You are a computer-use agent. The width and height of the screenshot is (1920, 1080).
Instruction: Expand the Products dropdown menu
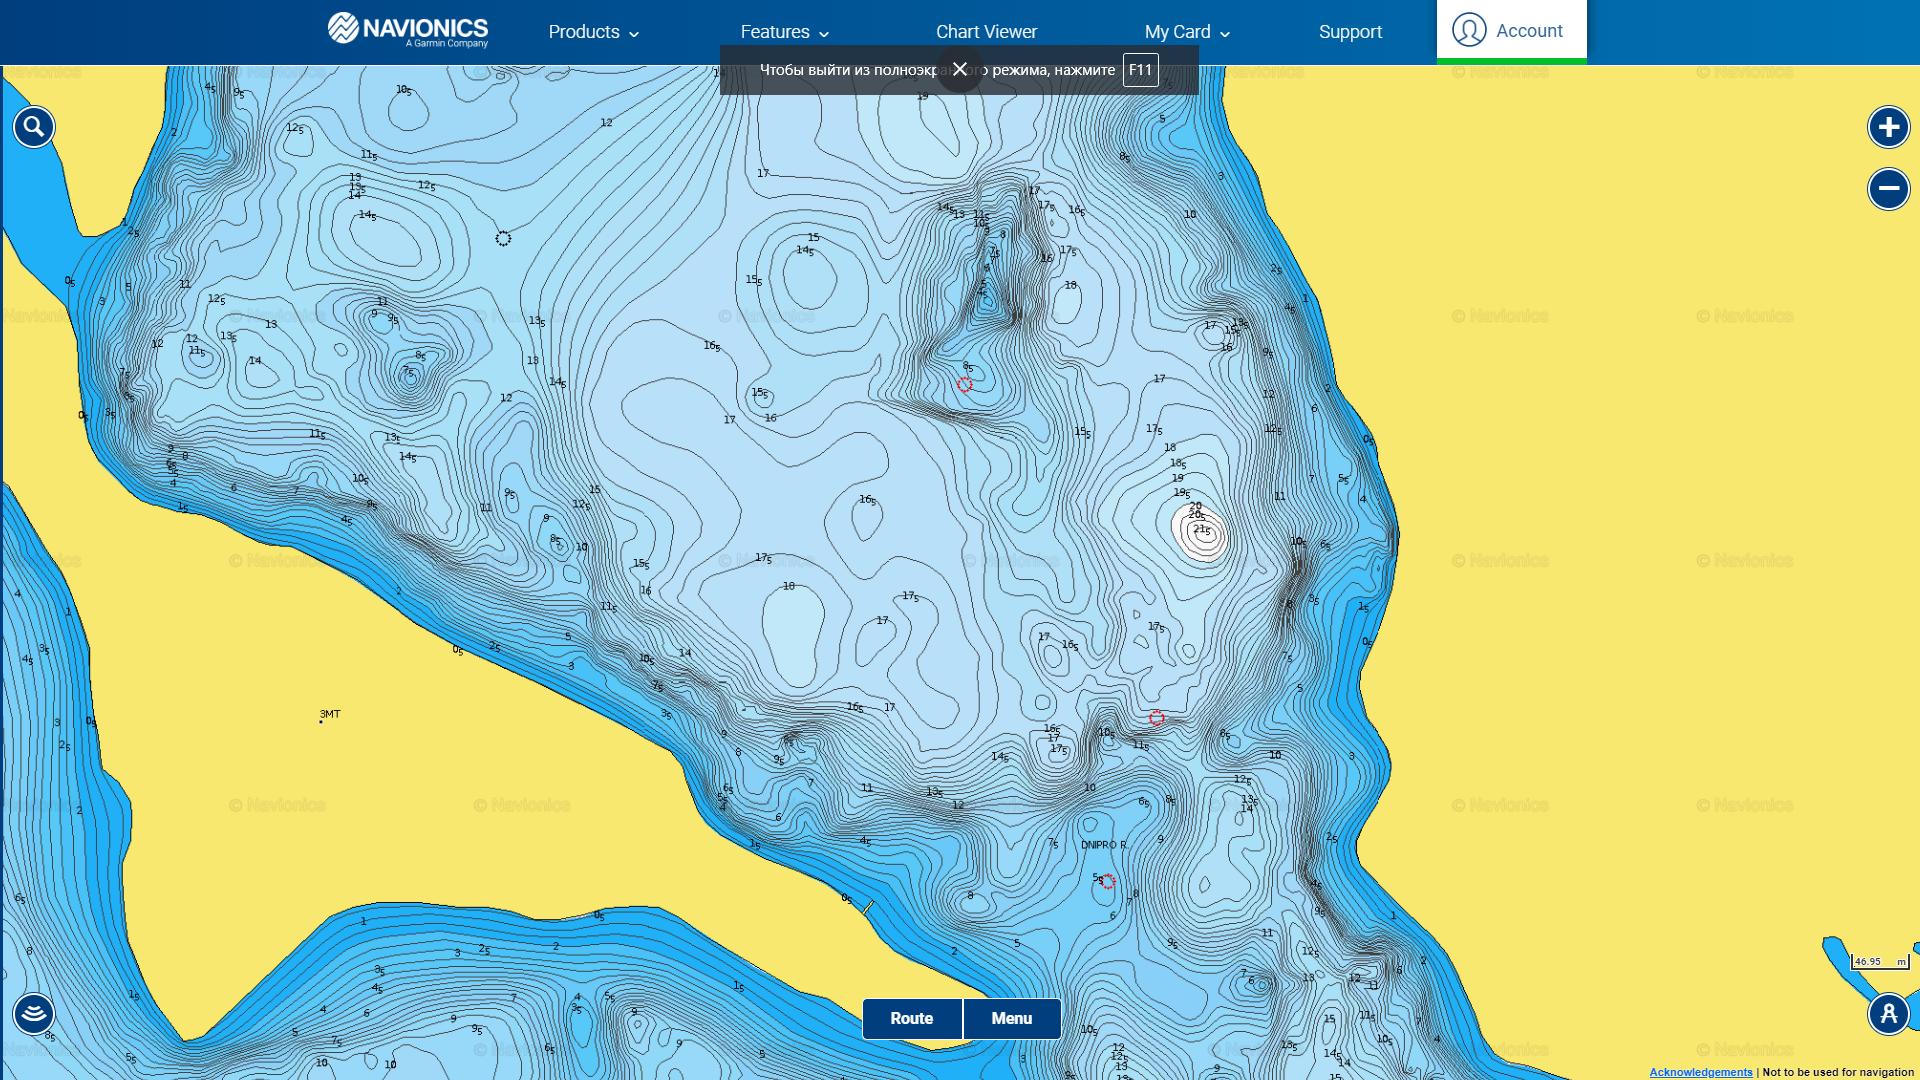pyautogui.click(x=593, y=32)
